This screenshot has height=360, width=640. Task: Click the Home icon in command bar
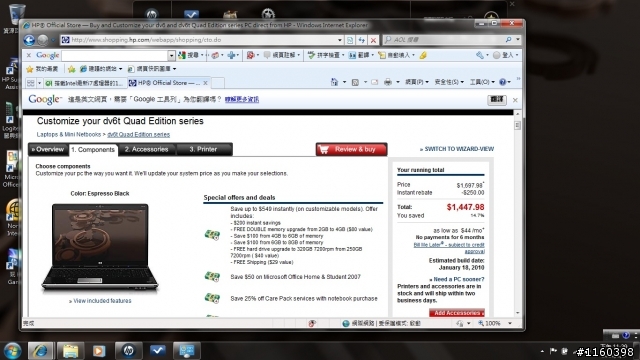[x=334, y=82]
